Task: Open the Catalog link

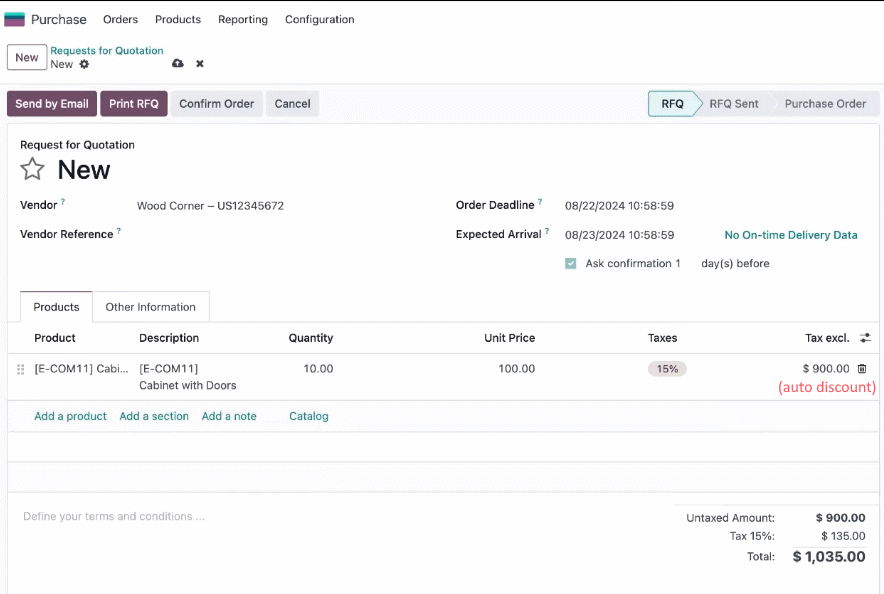Action: (308, 416)
